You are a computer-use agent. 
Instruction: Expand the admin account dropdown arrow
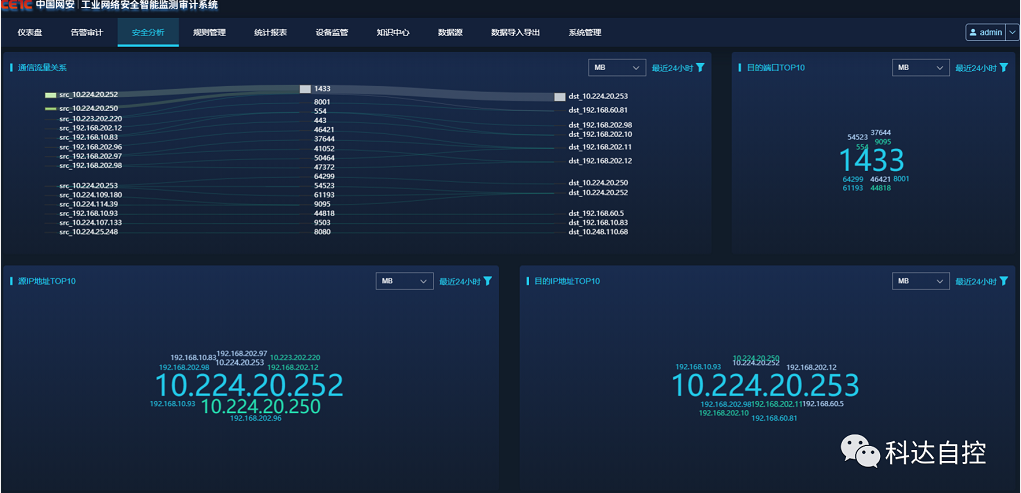click(1011, 32)
